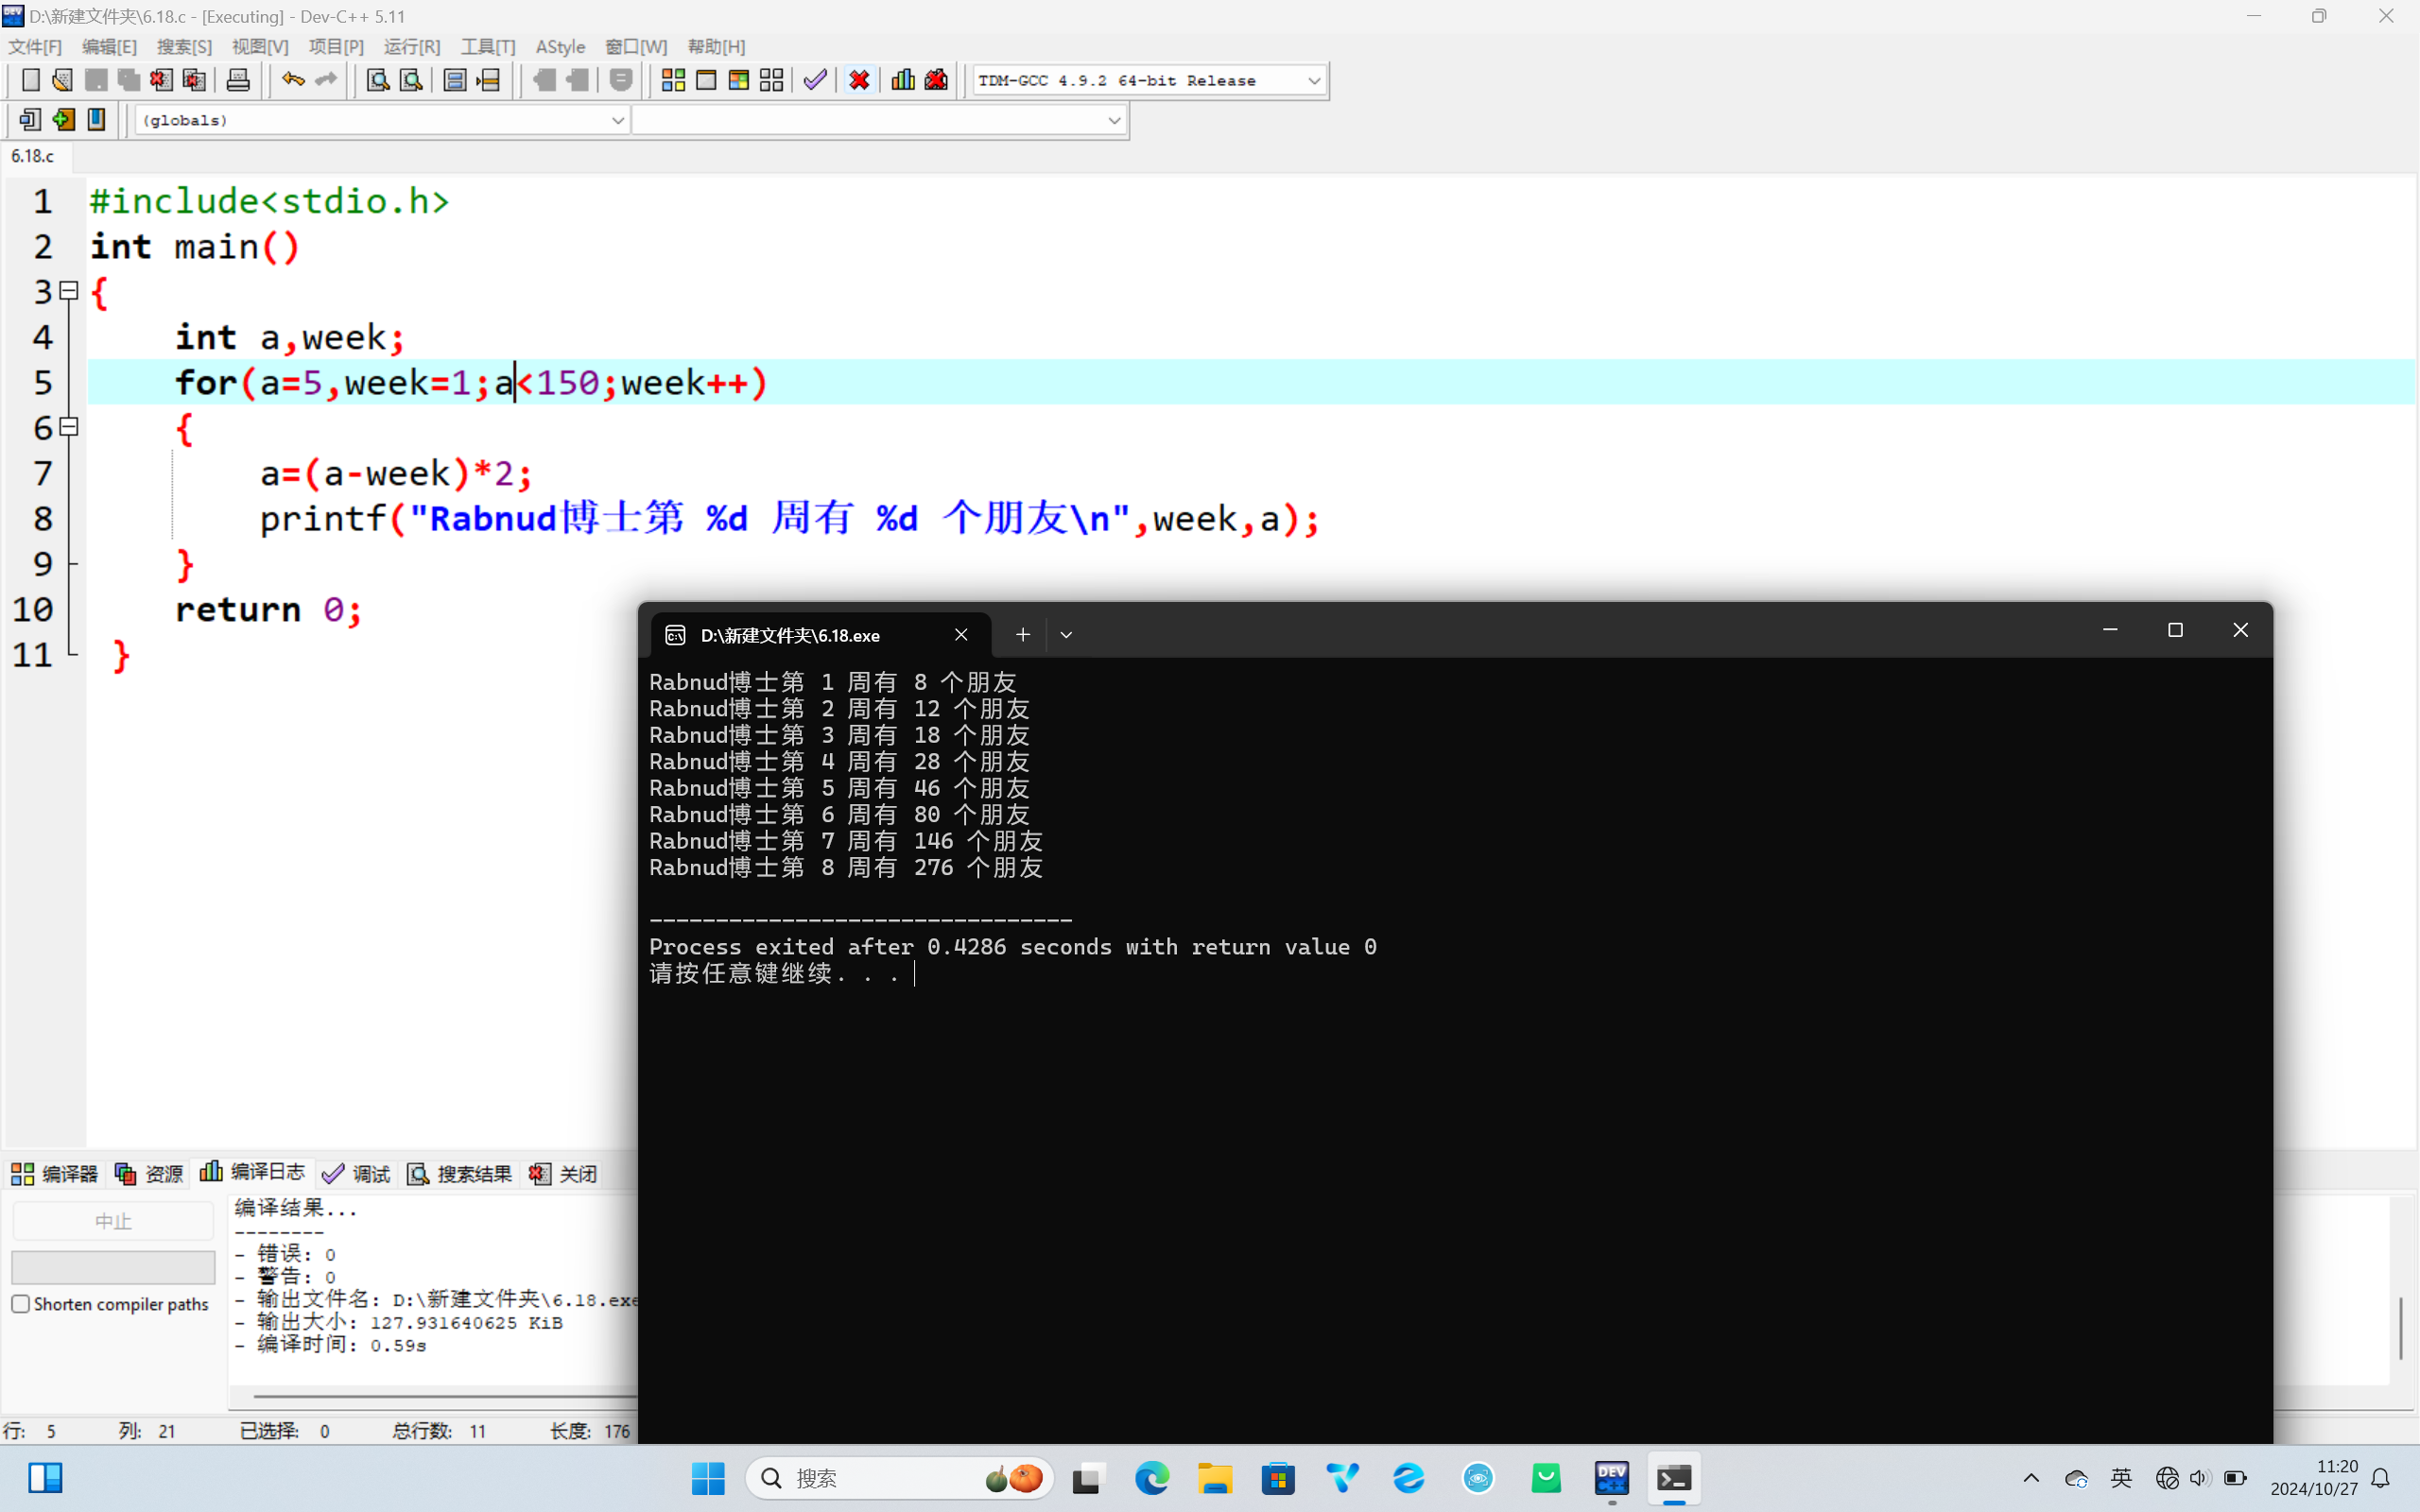
Task: Collapse the main function fold at line 3
Action: (x=69, y=291)
